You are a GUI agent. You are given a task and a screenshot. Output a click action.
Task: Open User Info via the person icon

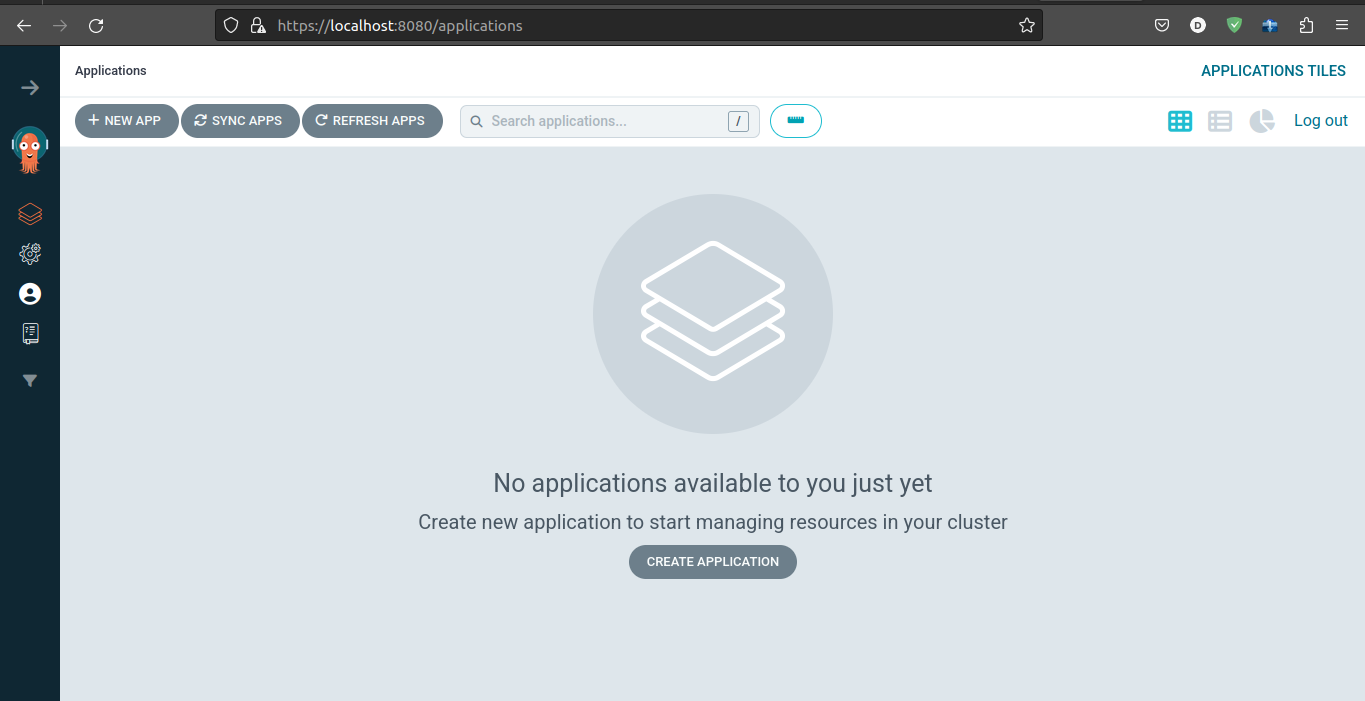click(30, 294)
